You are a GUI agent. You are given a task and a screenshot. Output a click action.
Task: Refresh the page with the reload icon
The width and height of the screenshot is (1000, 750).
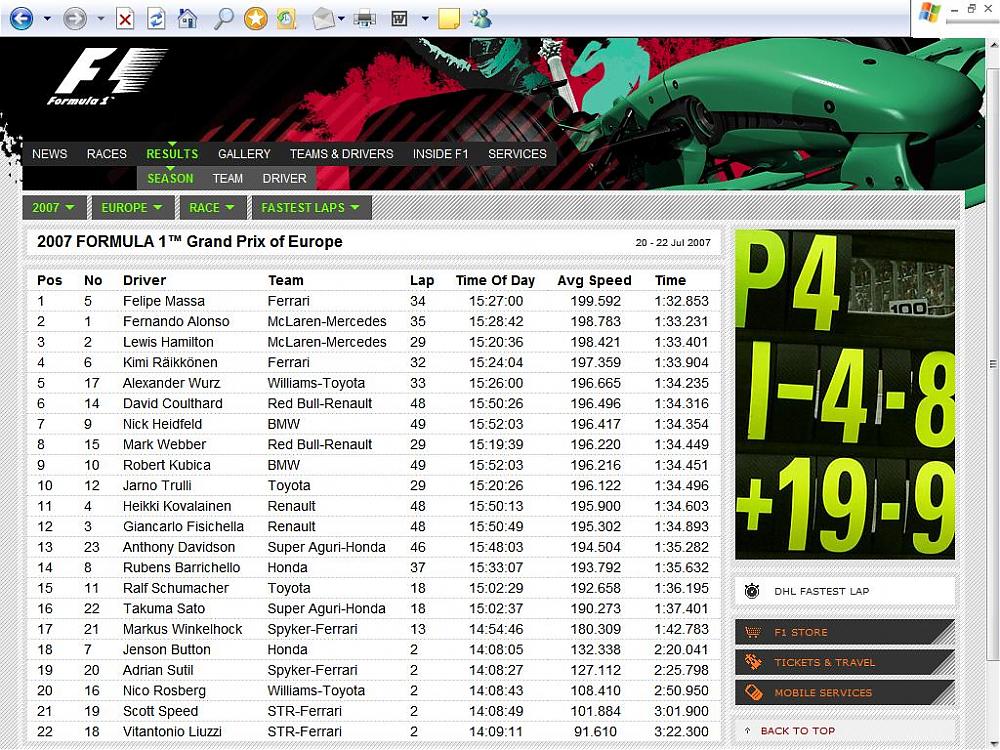[156, 18]
